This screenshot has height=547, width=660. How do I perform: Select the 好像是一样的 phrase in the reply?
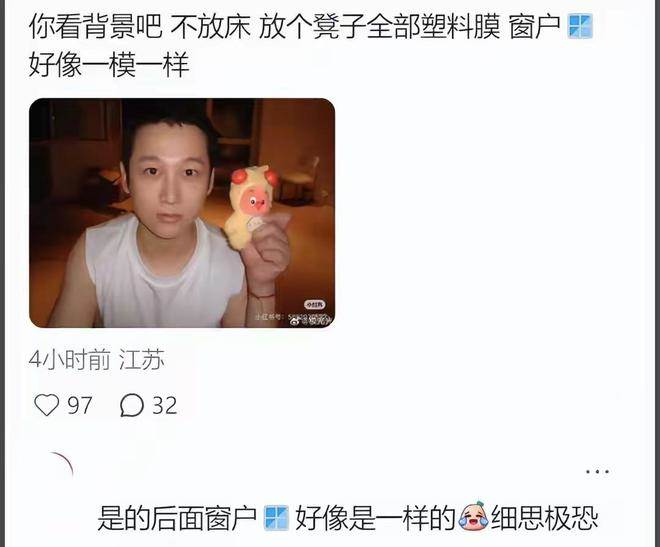(375, 518)
